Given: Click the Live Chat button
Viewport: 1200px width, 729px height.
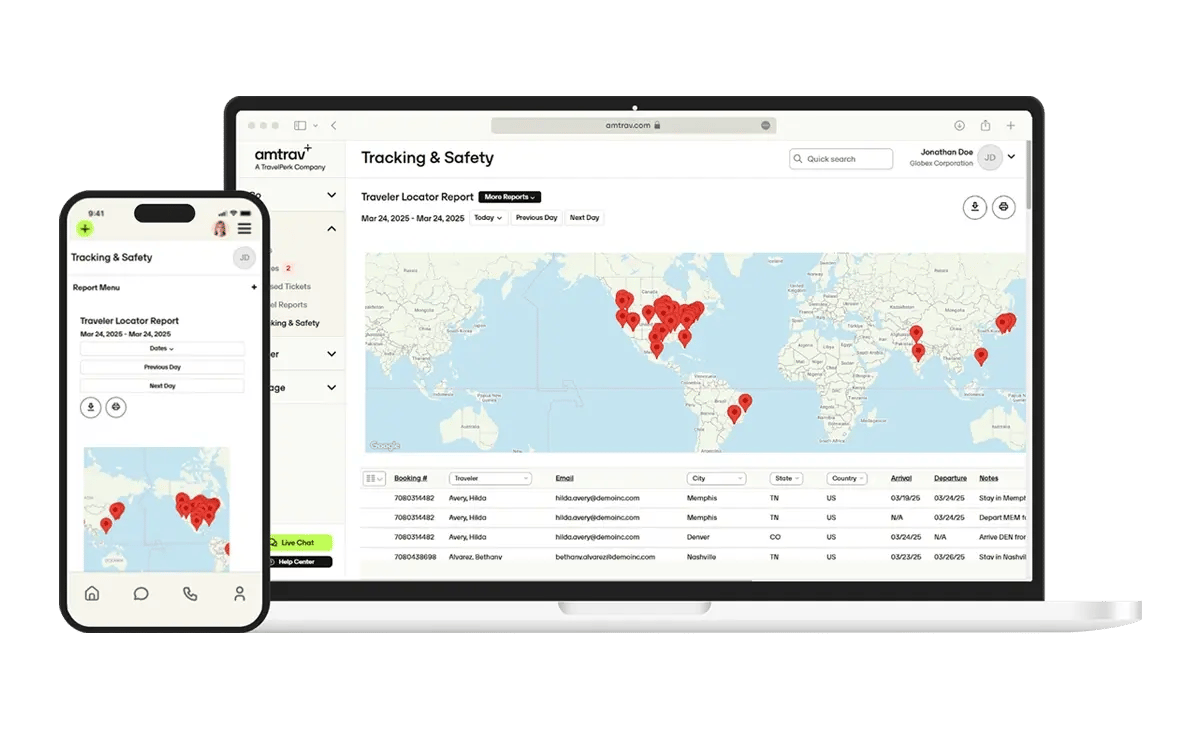Looking at the screenshot, I should point(297,542).
